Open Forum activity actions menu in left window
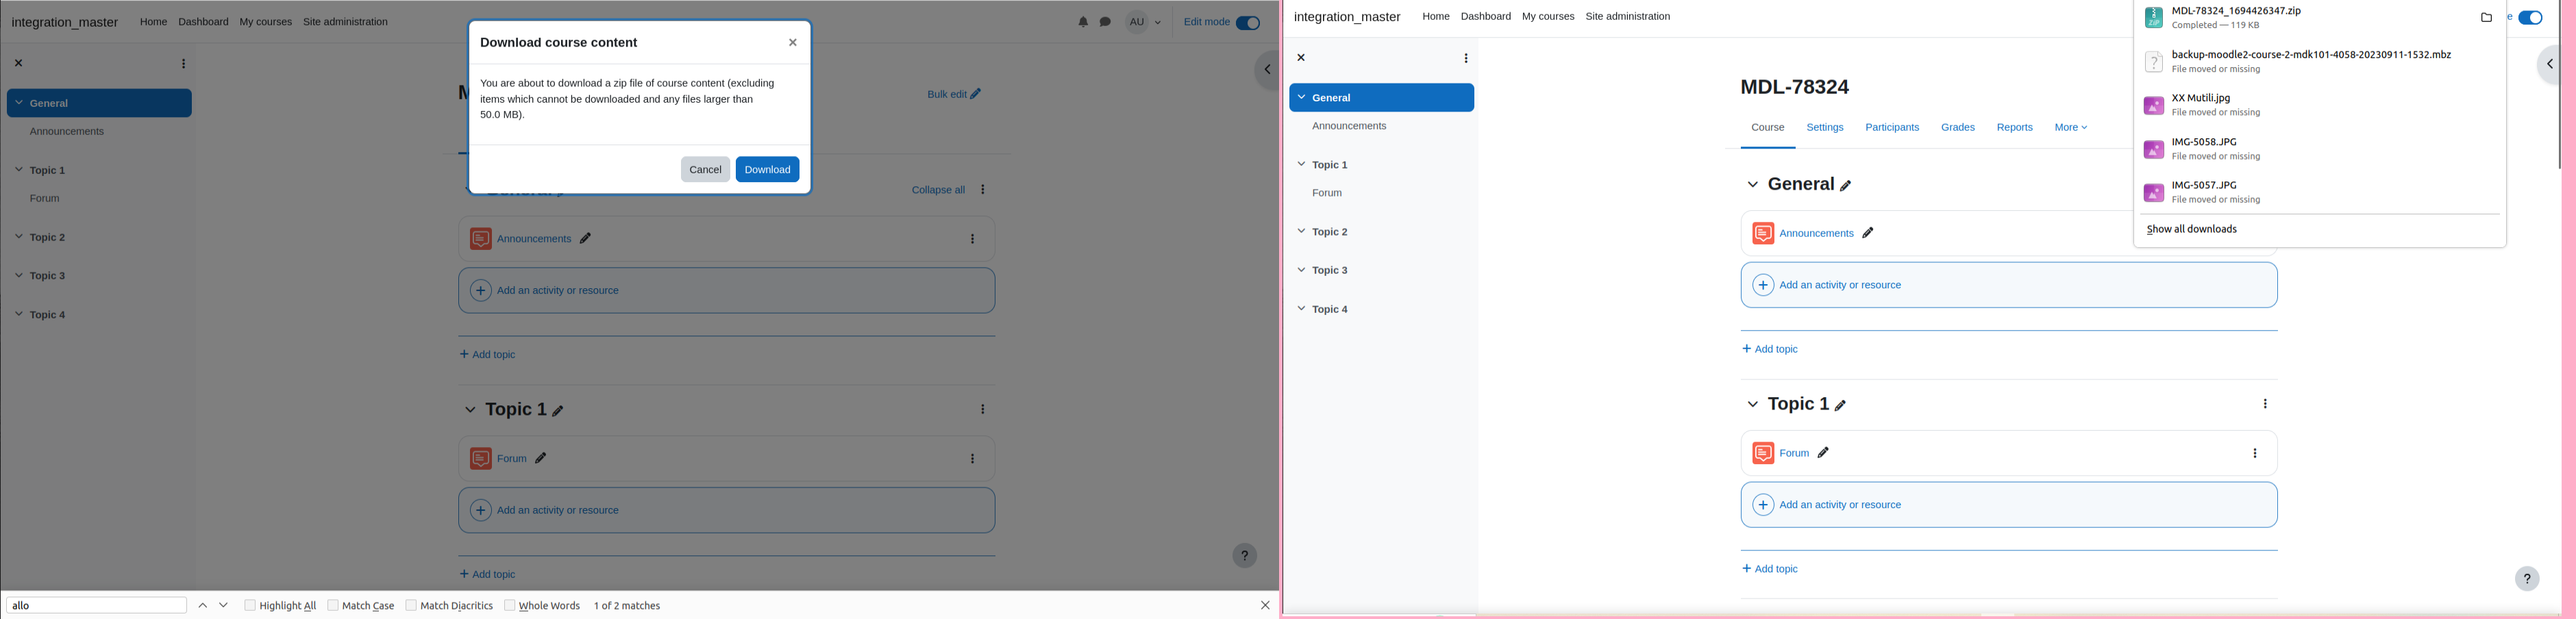This screenshot has width=2576, height=619. (973, 460)
